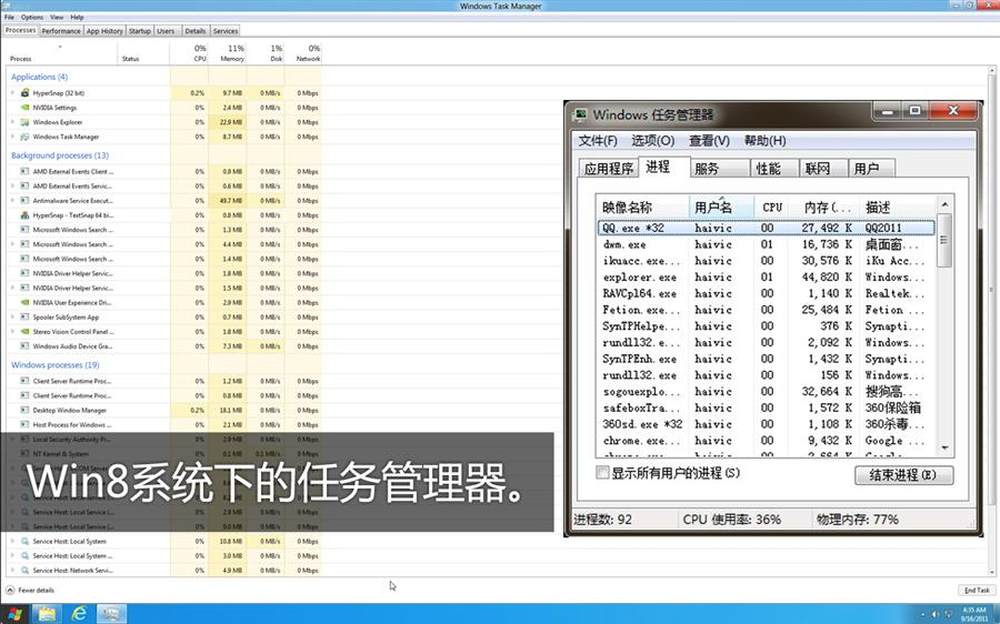Click the AMD External Events Client icon
Screen dimensions: 1000x624
(x=25, y=171)
